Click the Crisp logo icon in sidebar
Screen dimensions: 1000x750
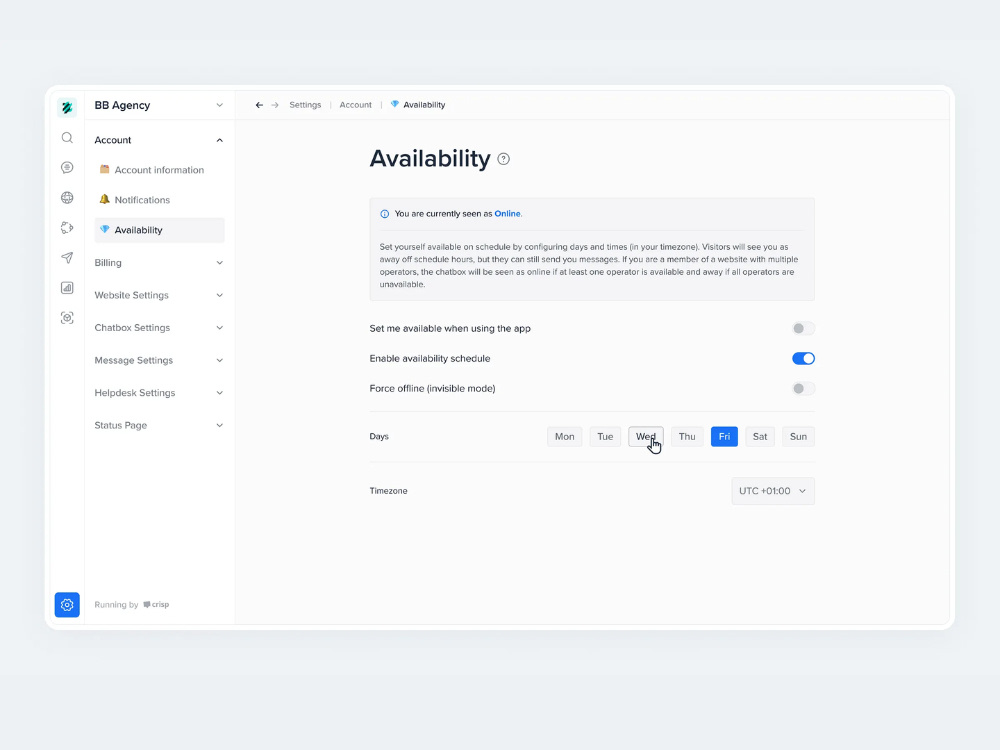point(67,107)
